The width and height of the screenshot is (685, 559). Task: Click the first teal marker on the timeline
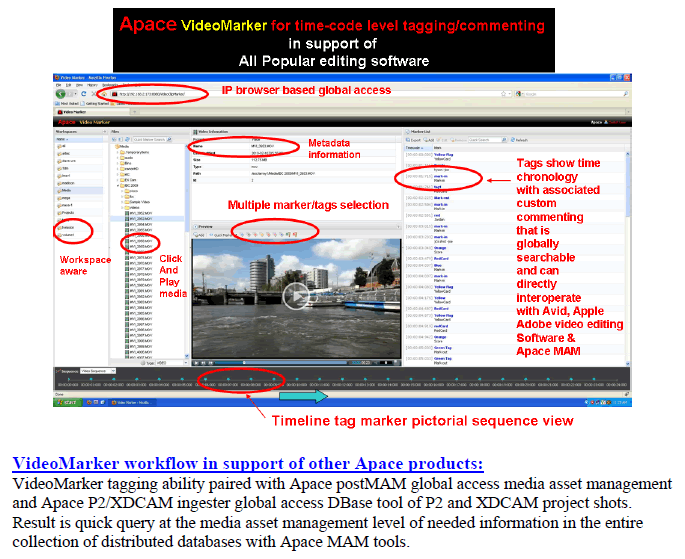coord(68,379)
